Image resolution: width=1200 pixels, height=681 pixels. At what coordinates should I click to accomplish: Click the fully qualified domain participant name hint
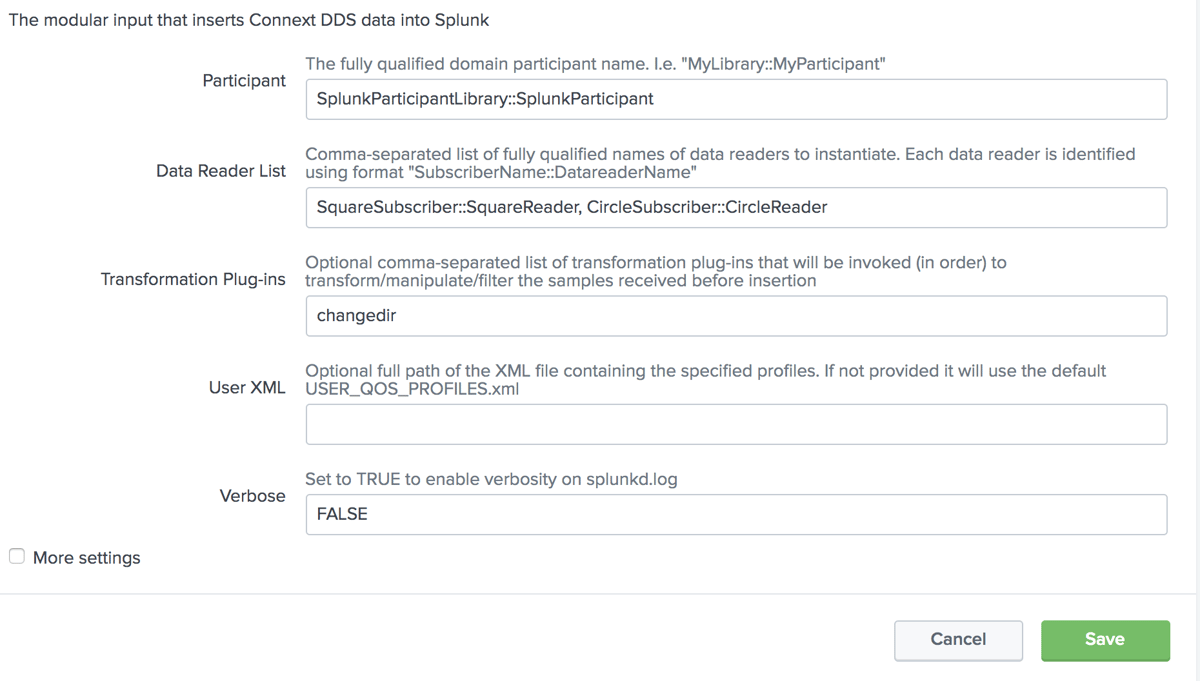click(x=596, y=64)
